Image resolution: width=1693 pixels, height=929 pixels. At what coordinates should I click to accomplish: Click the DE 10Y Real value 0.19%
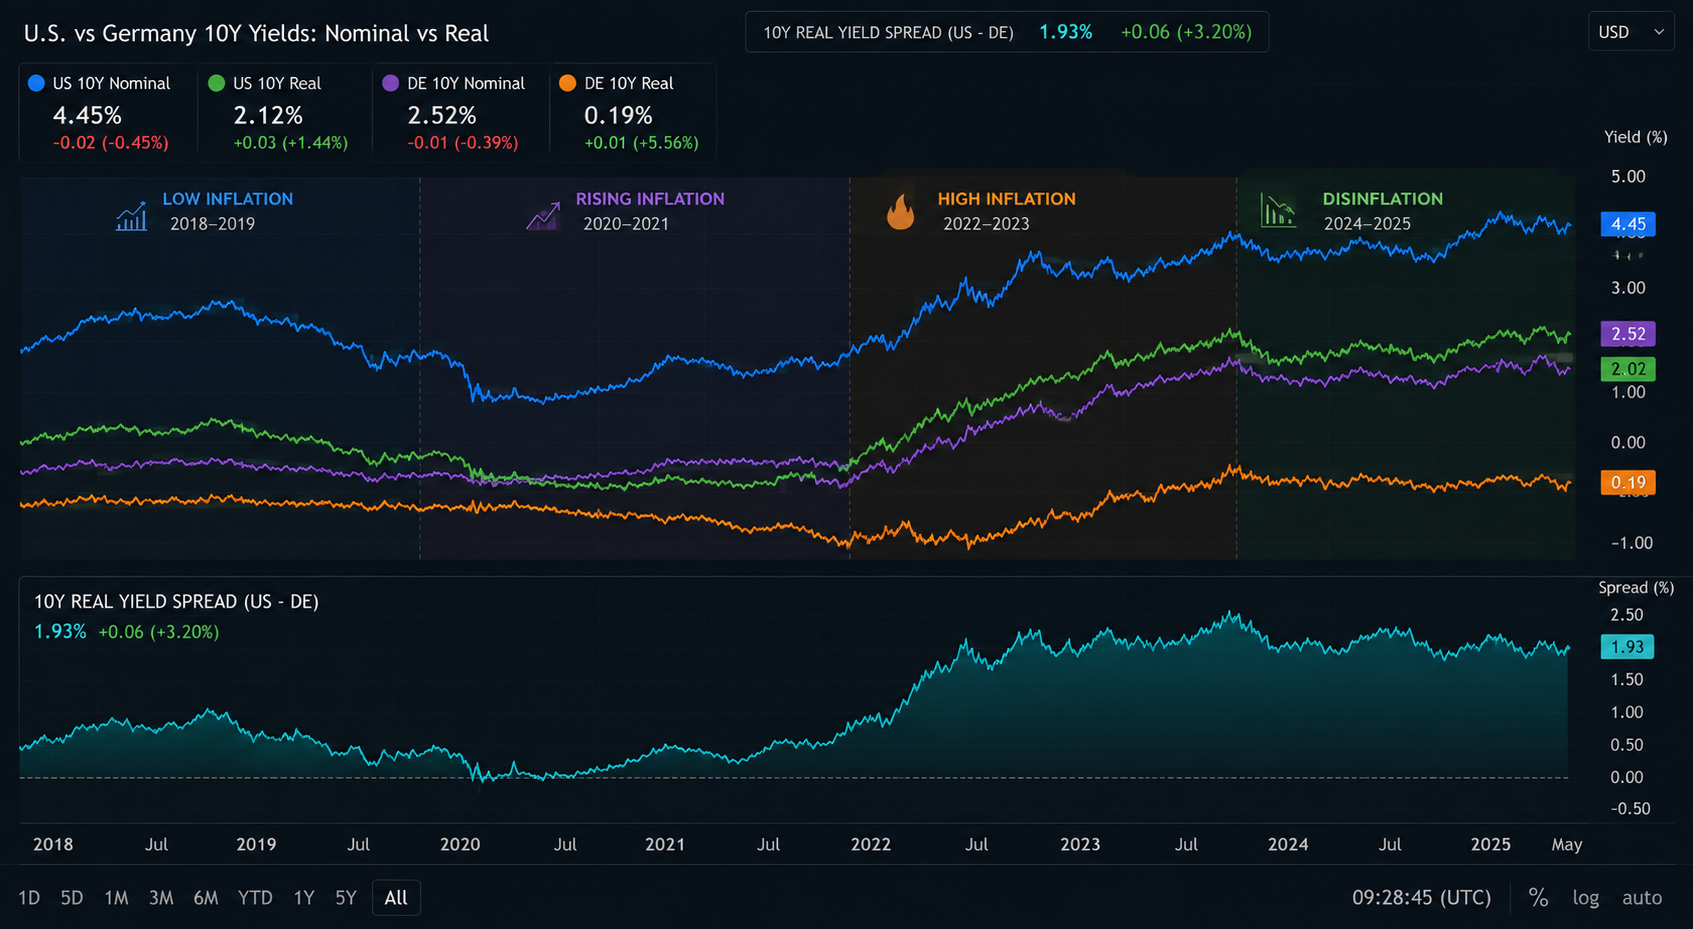pyautogui.click(x=618, y=115)
